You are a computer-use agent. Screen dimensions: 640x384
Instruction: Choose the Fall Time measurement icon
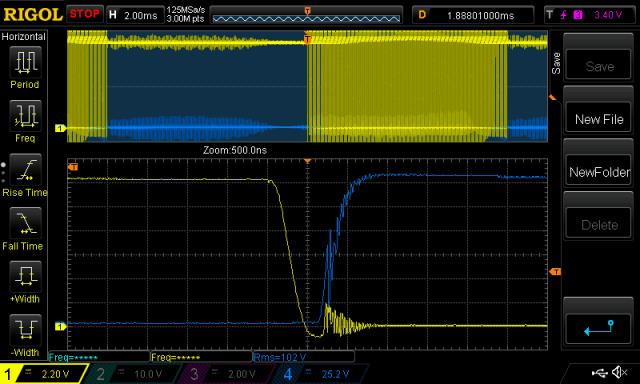tap(25, 223)
